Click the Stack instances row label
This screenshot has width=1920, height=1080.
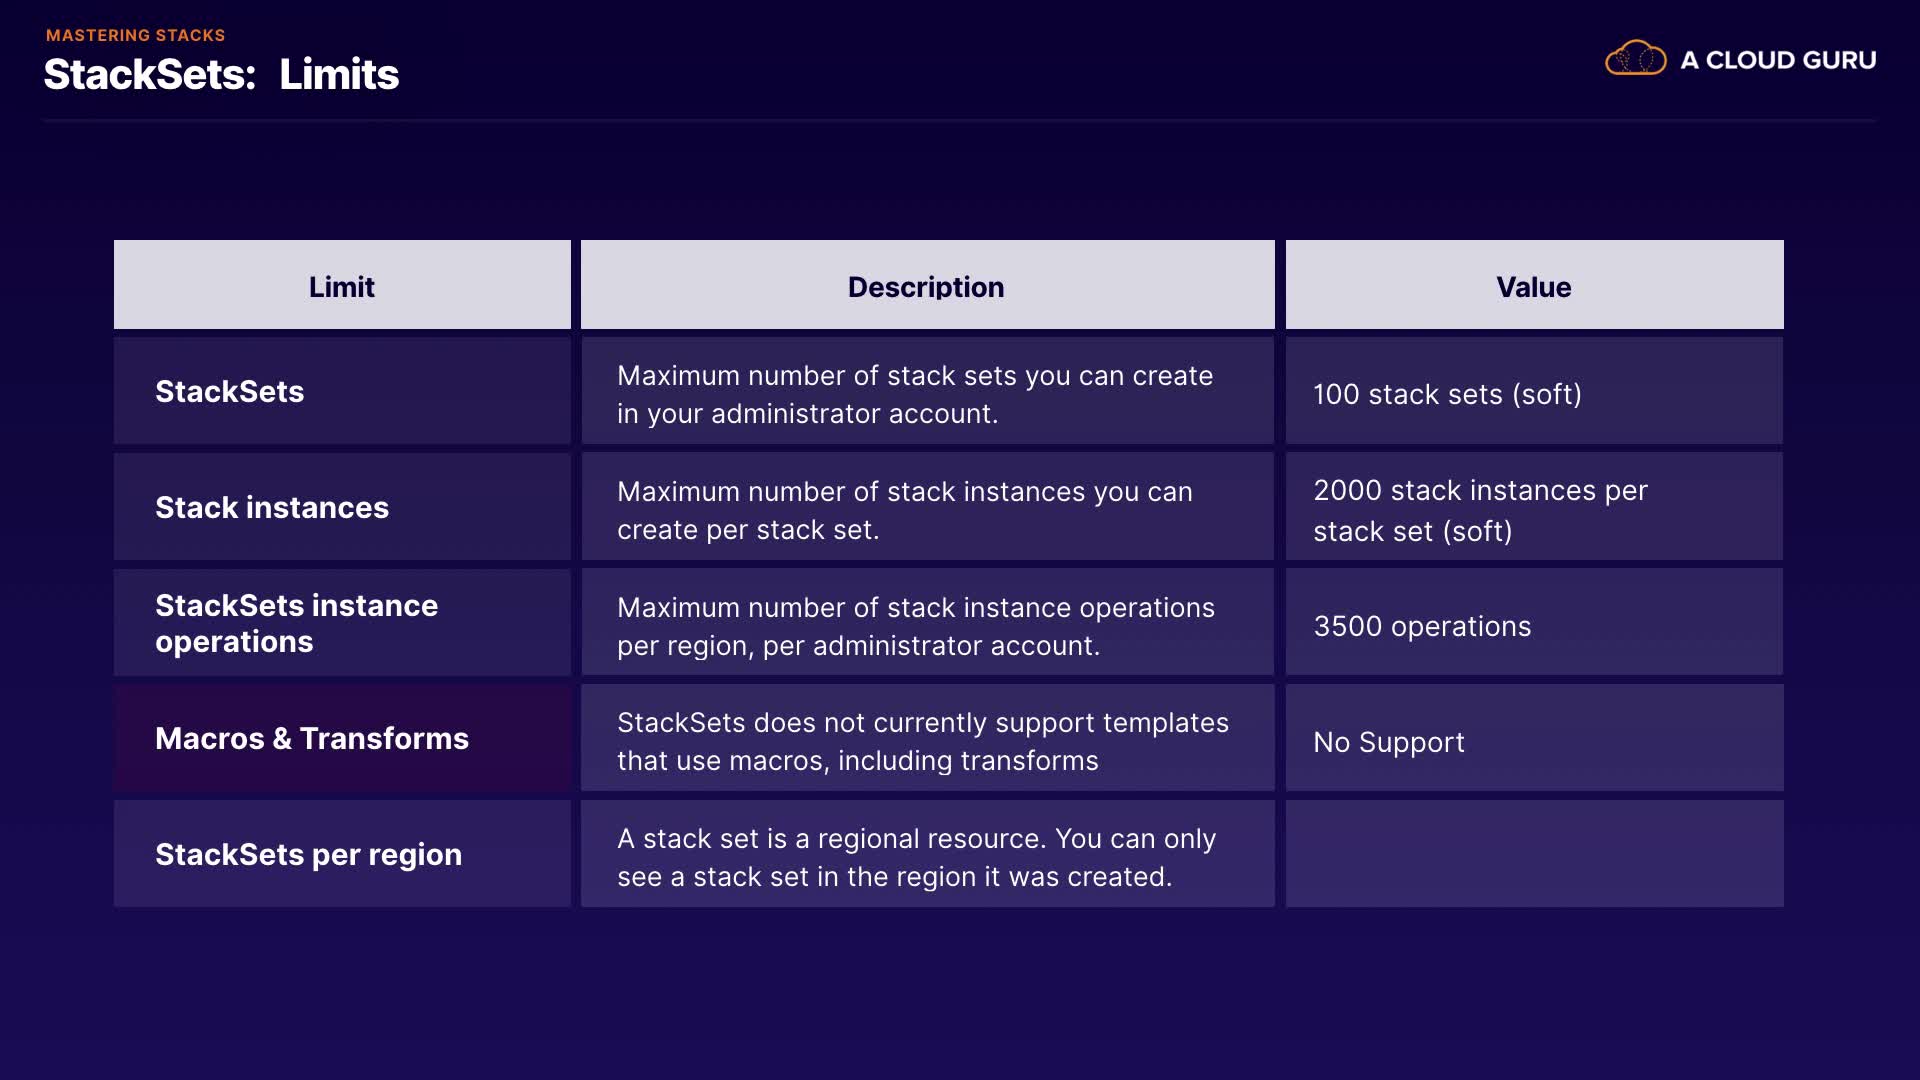272,507
